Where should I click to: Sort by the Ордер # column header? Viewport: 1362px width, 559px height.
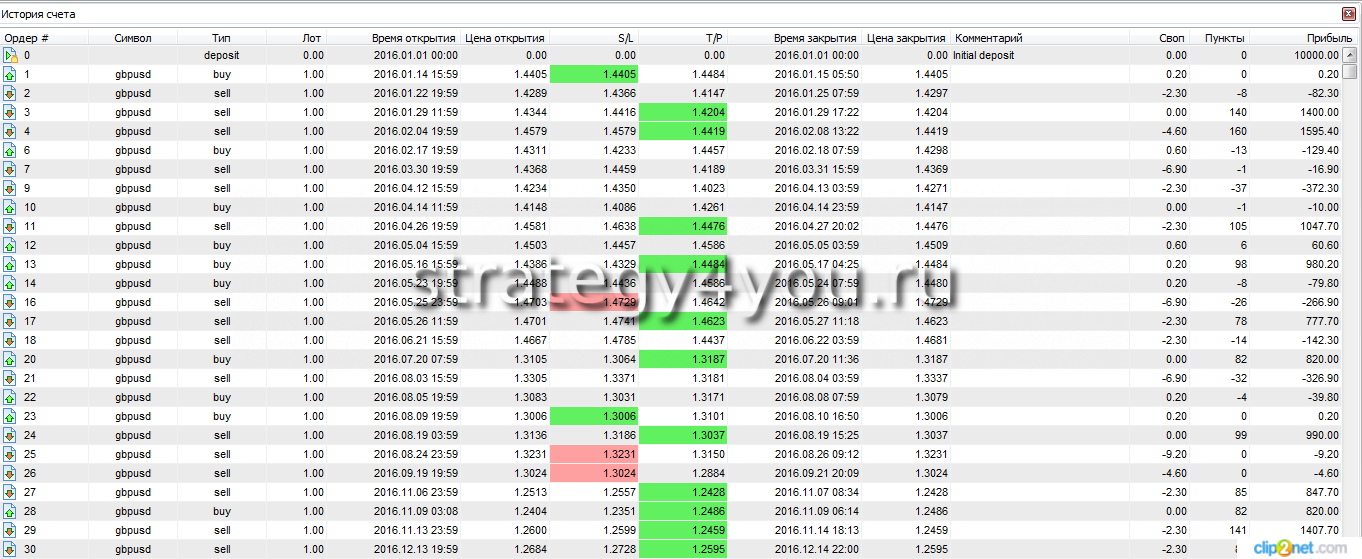[27, 38]
